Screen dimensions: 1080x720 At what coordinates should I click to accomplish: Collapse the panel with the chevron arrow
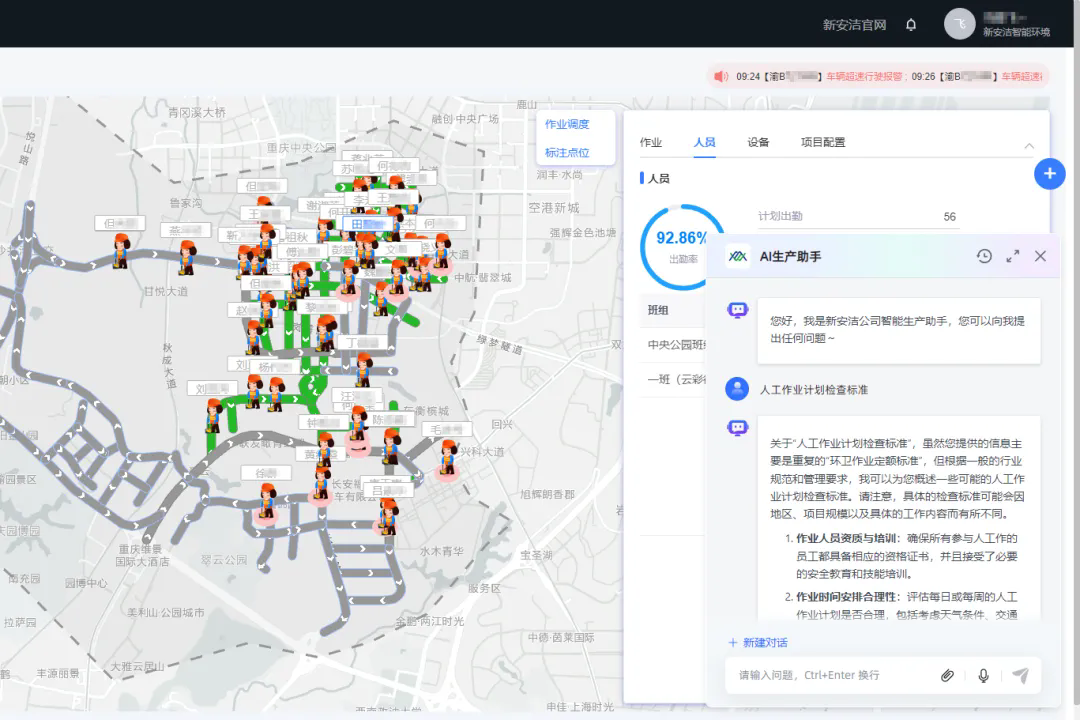(1029, 146)
